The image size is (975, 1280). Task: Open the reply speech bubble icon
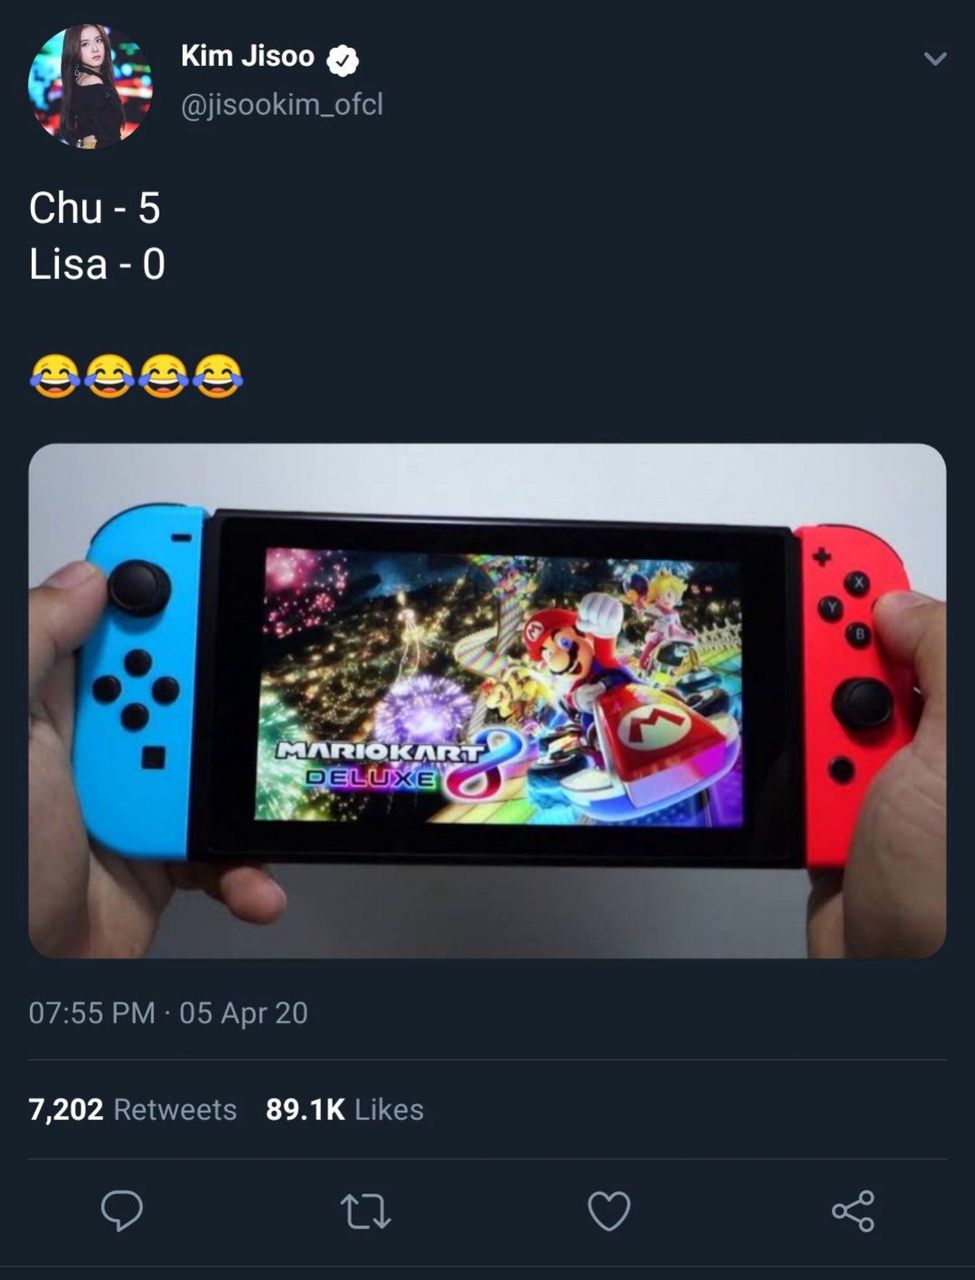[x=122, y=1211]
